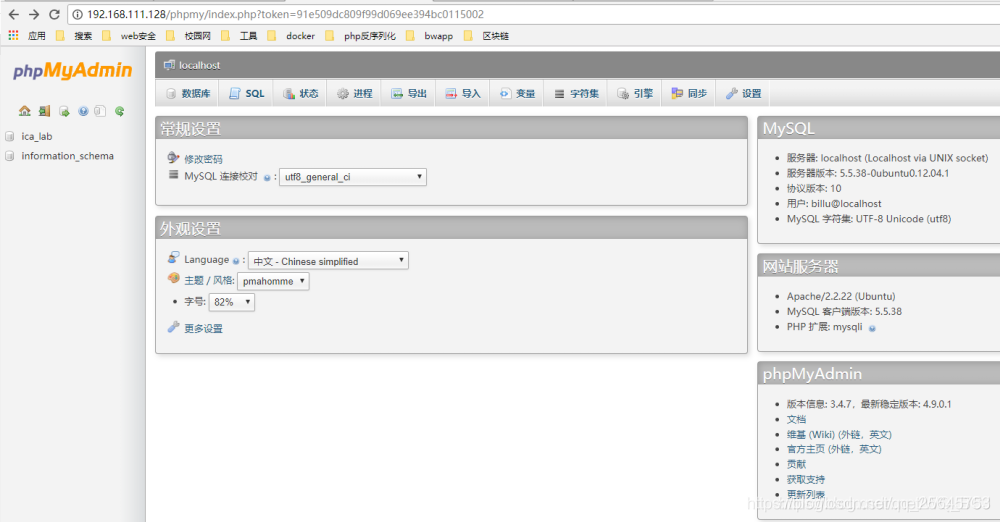Open the 导入 tab
The image size is (1000, 522).
tap(463, 94)
